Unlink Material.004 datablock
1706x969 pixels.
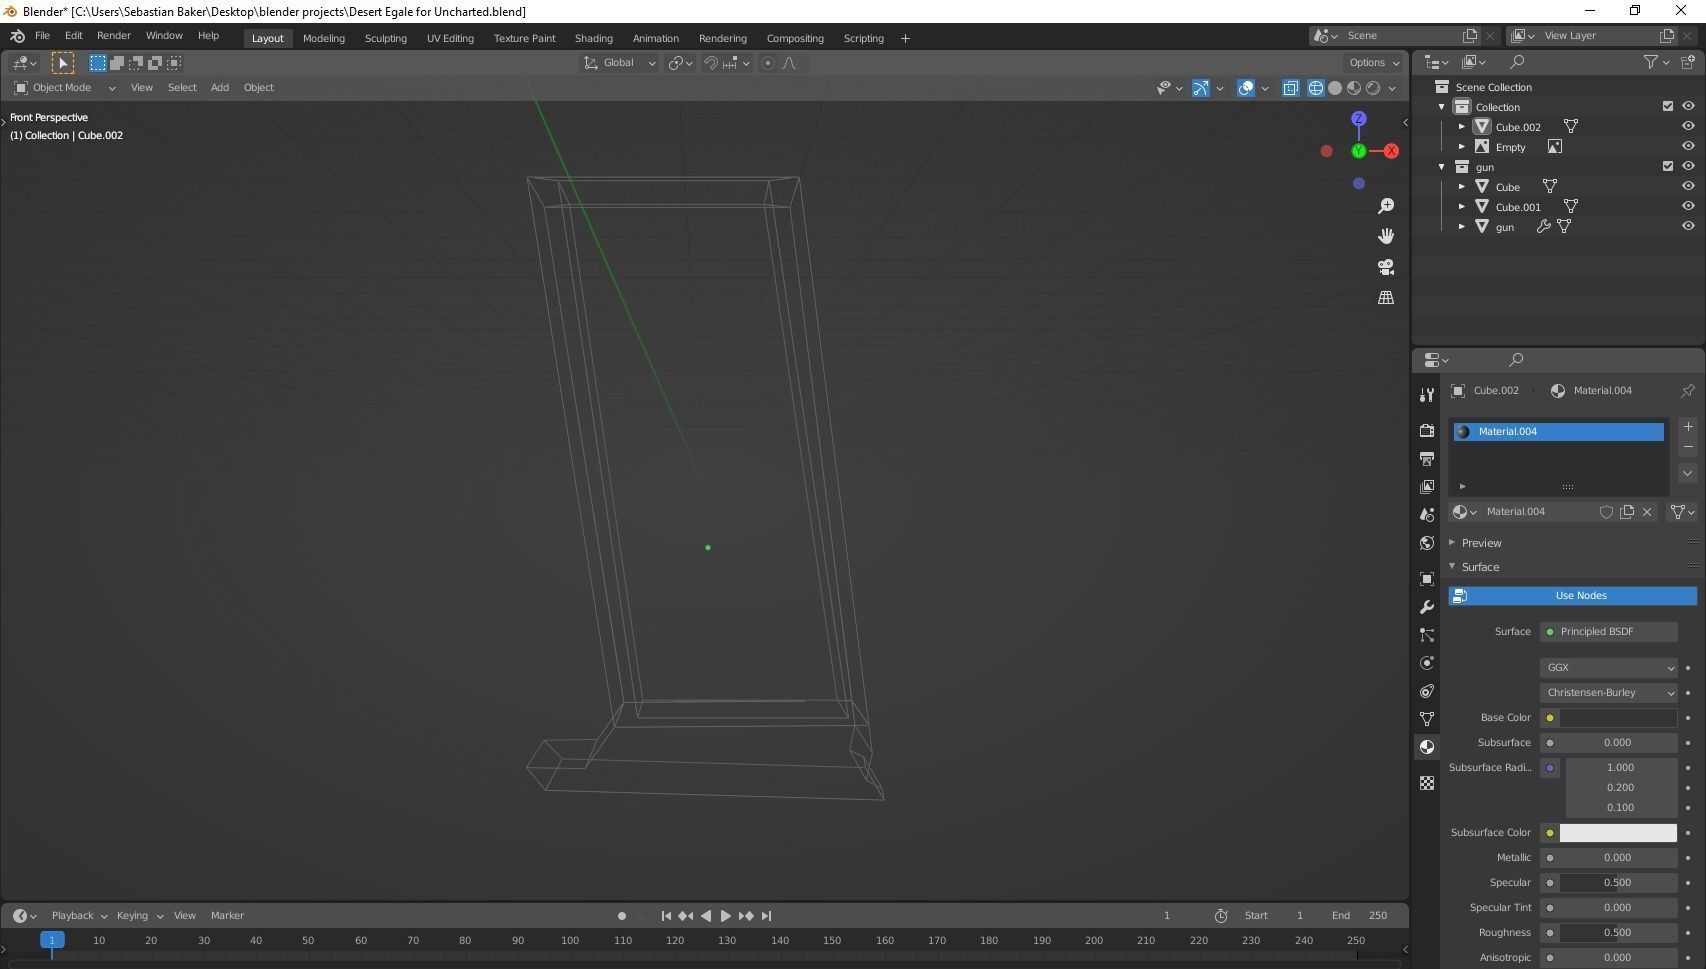(x=1647, y=512)
